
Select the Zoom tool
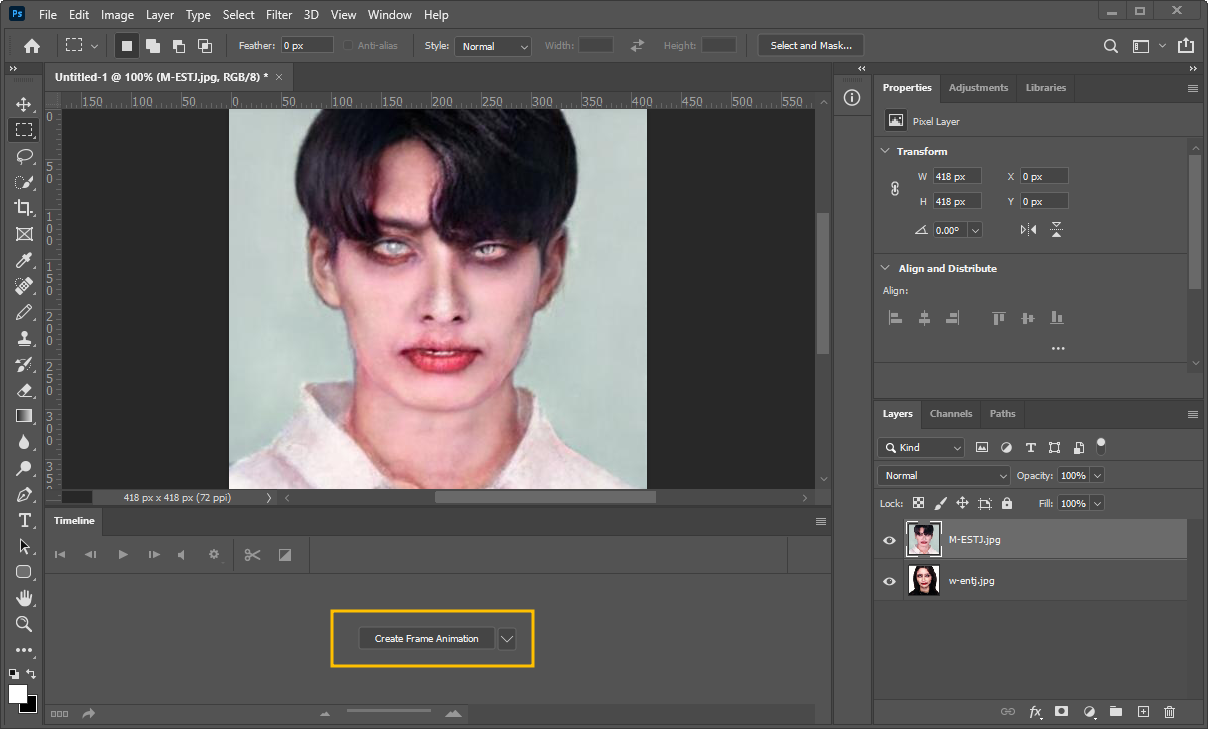coord(24,624)
